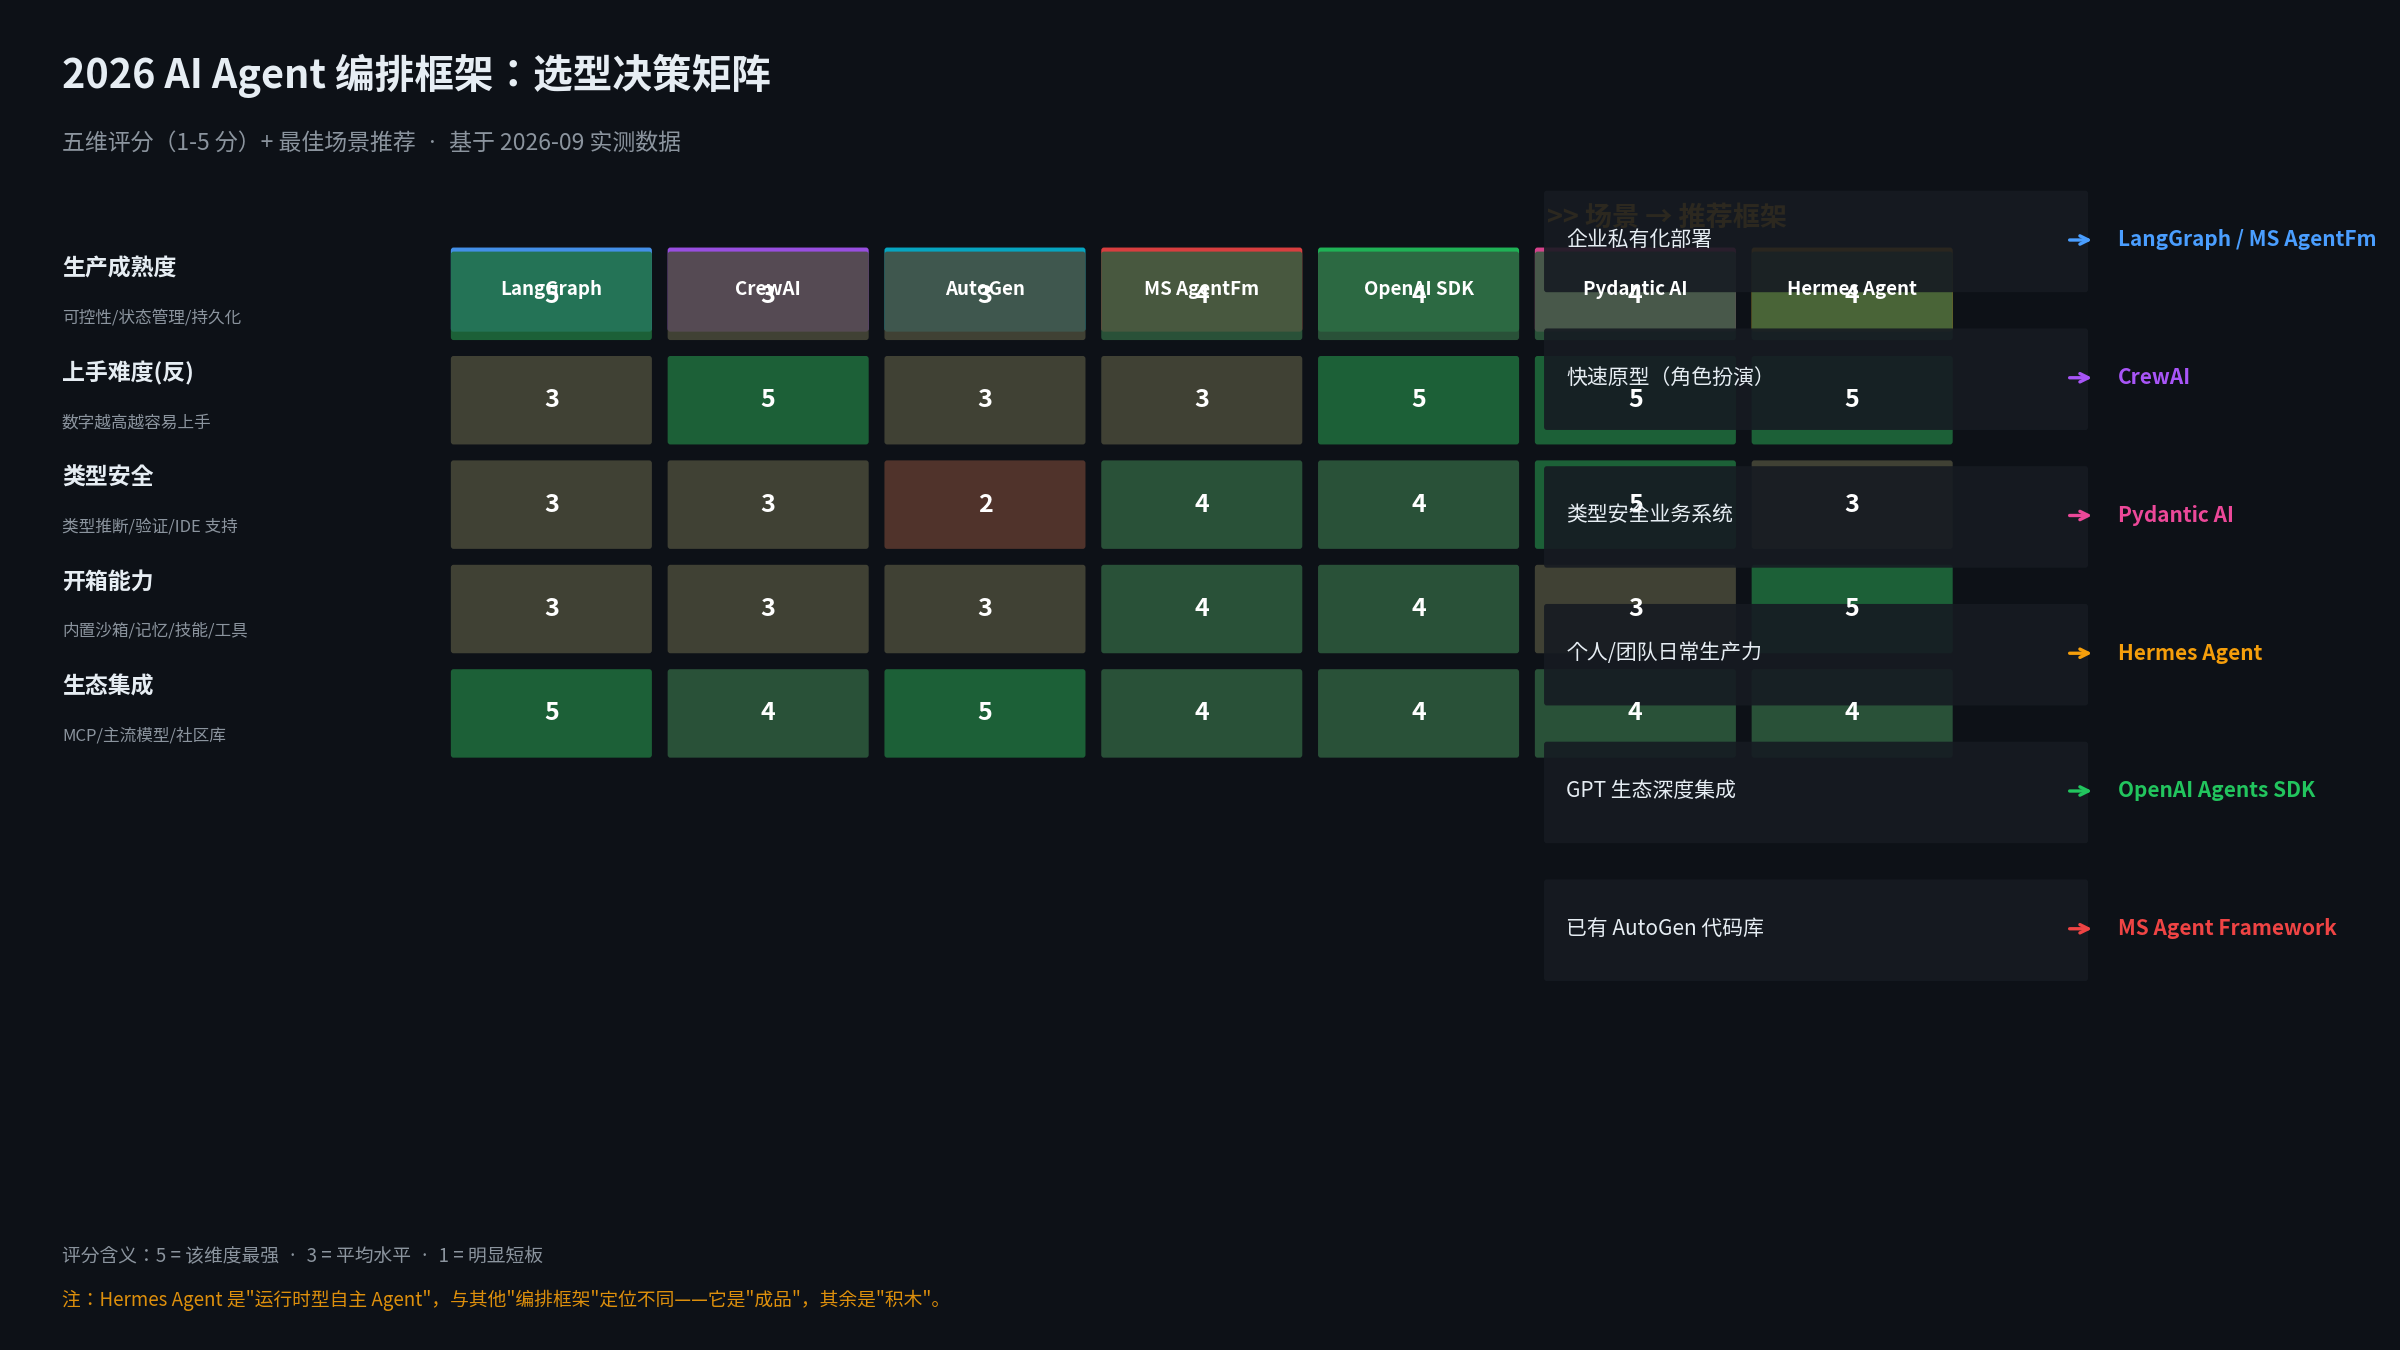Image resolution: width=2400 pixels, height=1350 pixels.
Task: Open the purple CrewAI recommendation label
Action: coord(2153,377)
